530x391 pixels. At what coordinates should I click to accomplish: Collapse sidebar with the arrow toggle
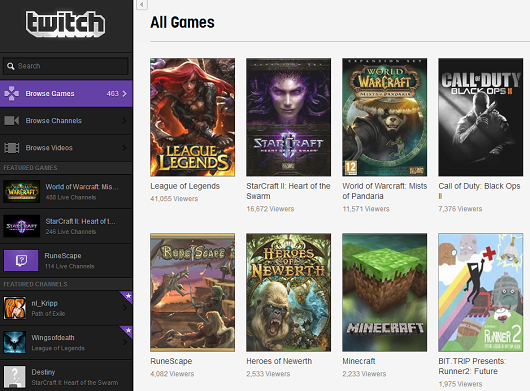click(142, 4)
